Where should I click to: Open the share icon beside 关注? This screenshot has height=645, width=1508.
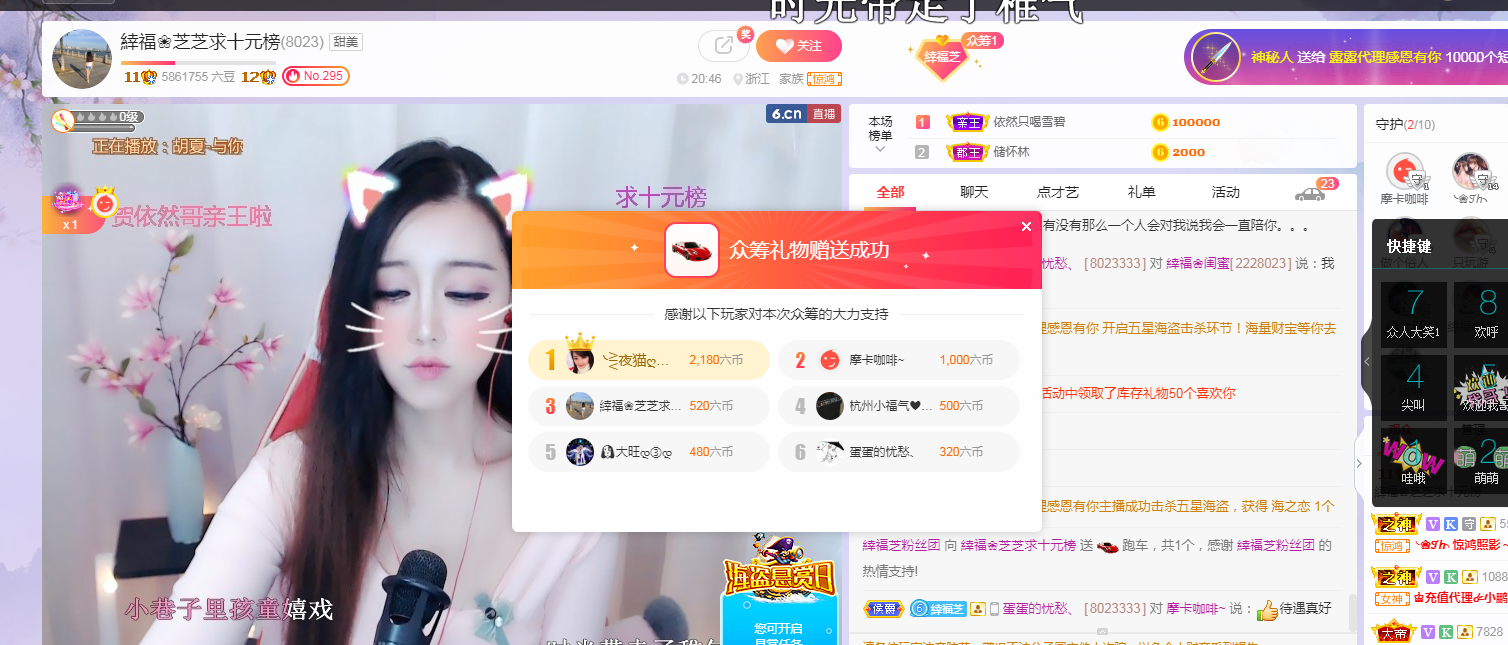(724, 46)
